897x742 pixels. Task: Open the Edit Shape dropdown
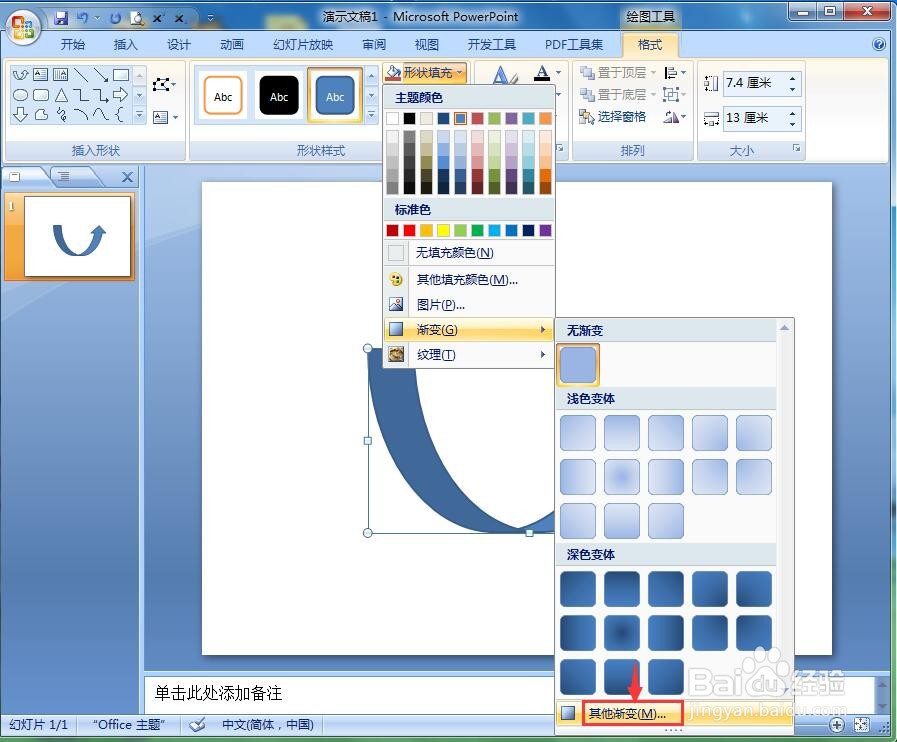click(x=164, y=85)
